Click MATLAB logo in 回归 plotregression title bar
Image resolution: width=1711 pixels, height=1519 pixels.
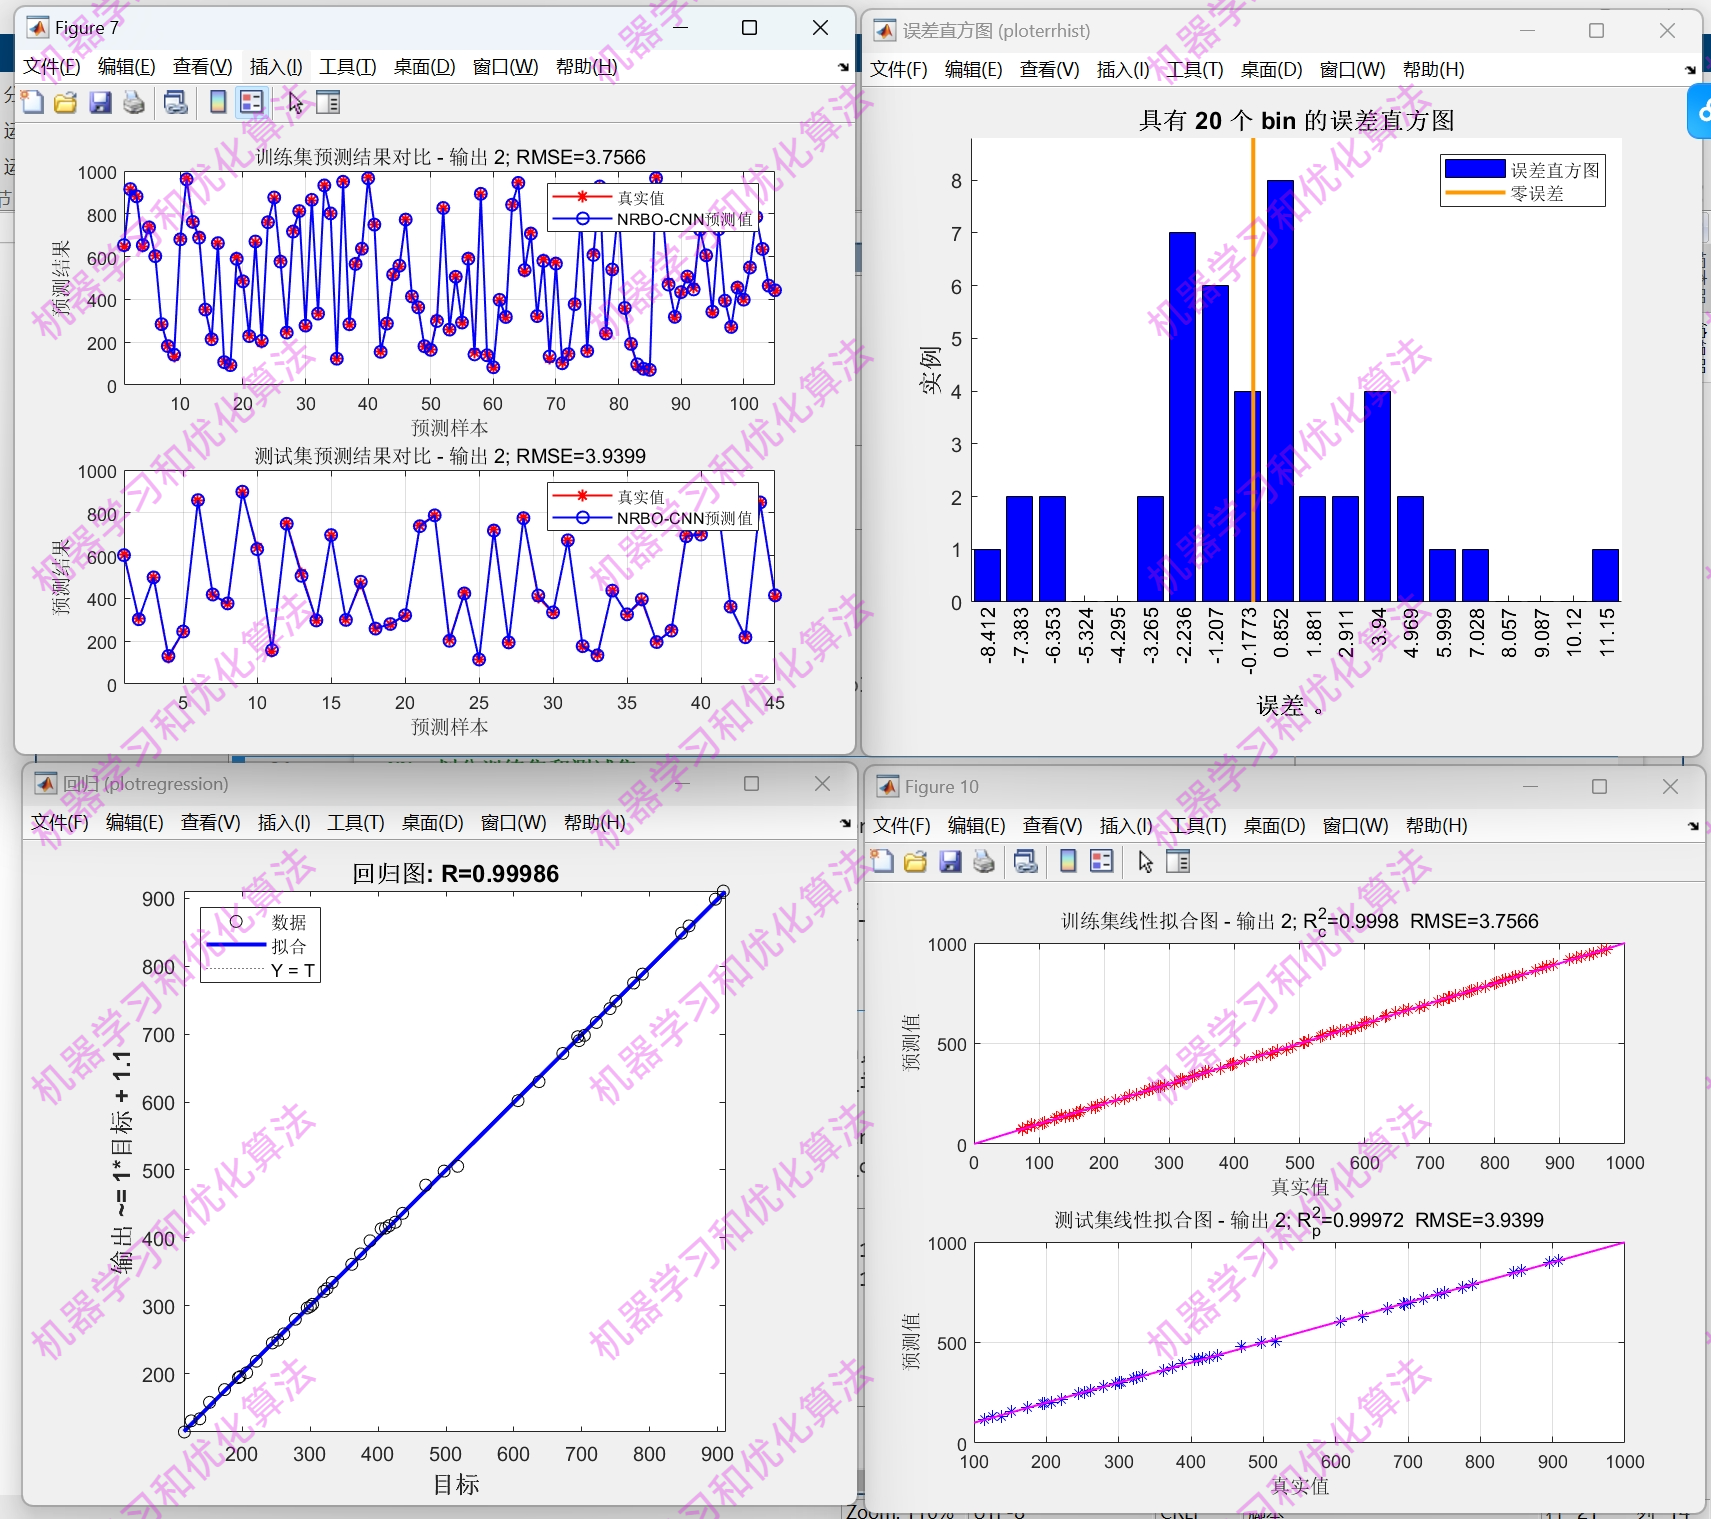[45, 784]
